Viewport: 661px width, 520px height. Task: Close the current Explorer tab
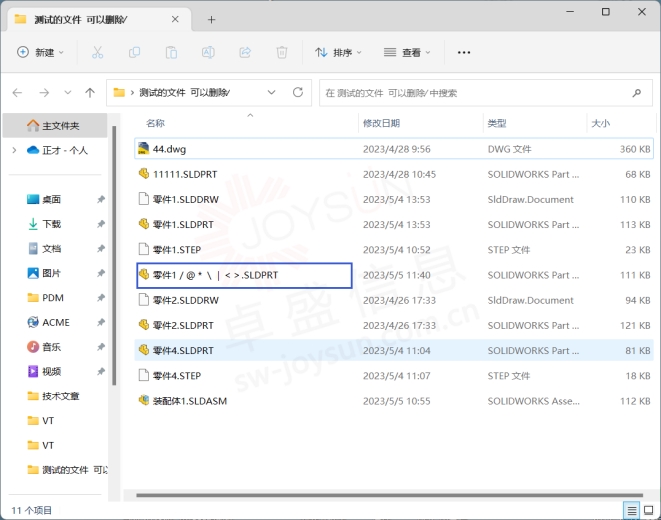tap(175, 19)
